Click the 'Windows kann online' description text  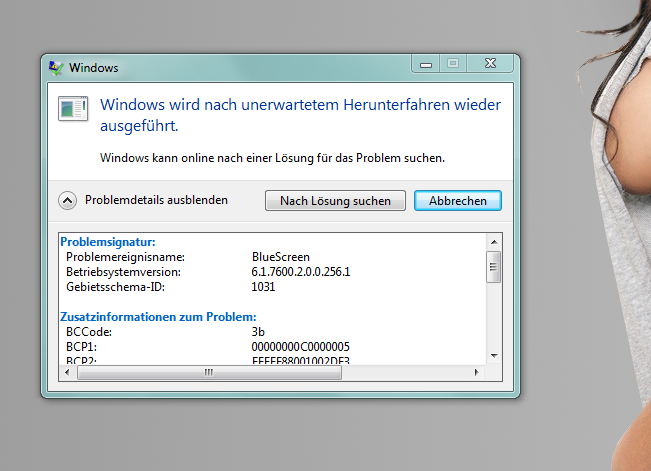272,158
